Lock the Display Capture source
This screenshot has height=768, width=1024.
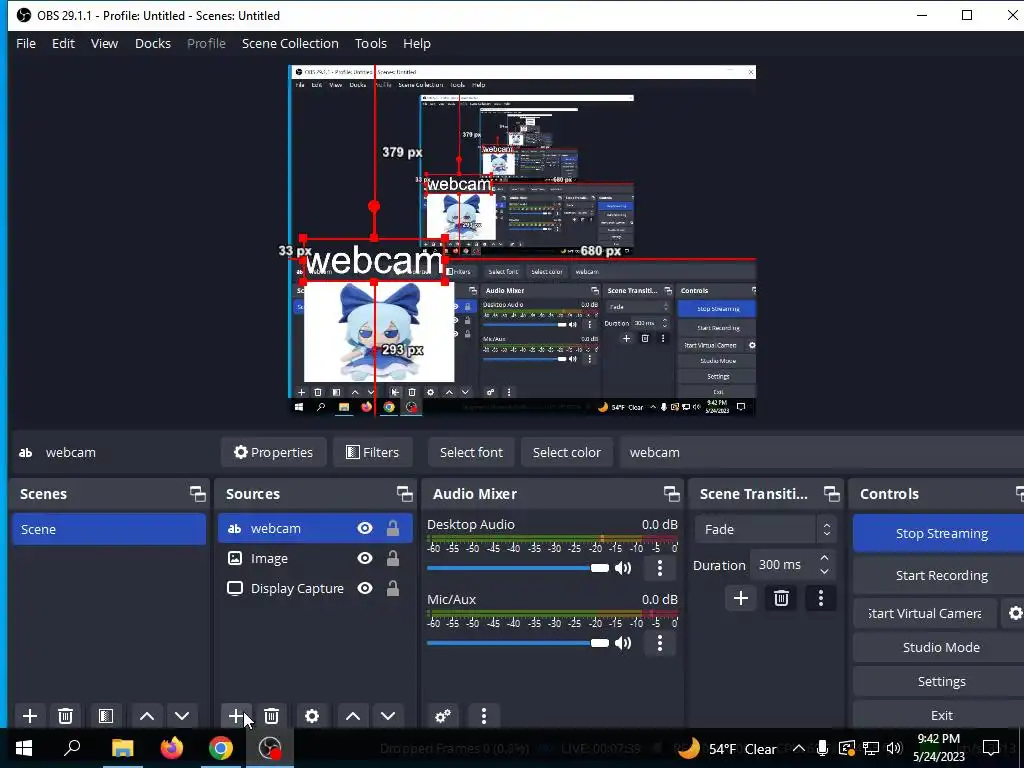tap(392, 588)
